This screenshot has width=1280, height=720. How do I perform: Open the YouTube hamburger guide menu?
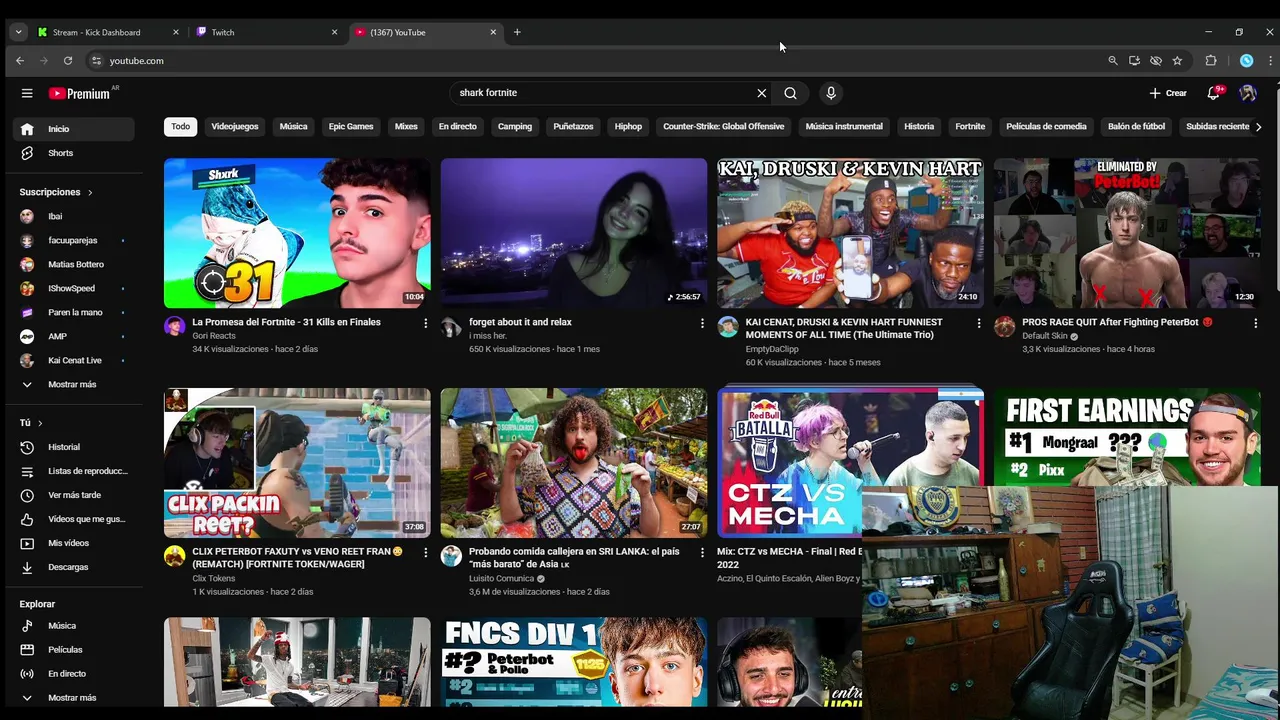[x=27, y=93]
